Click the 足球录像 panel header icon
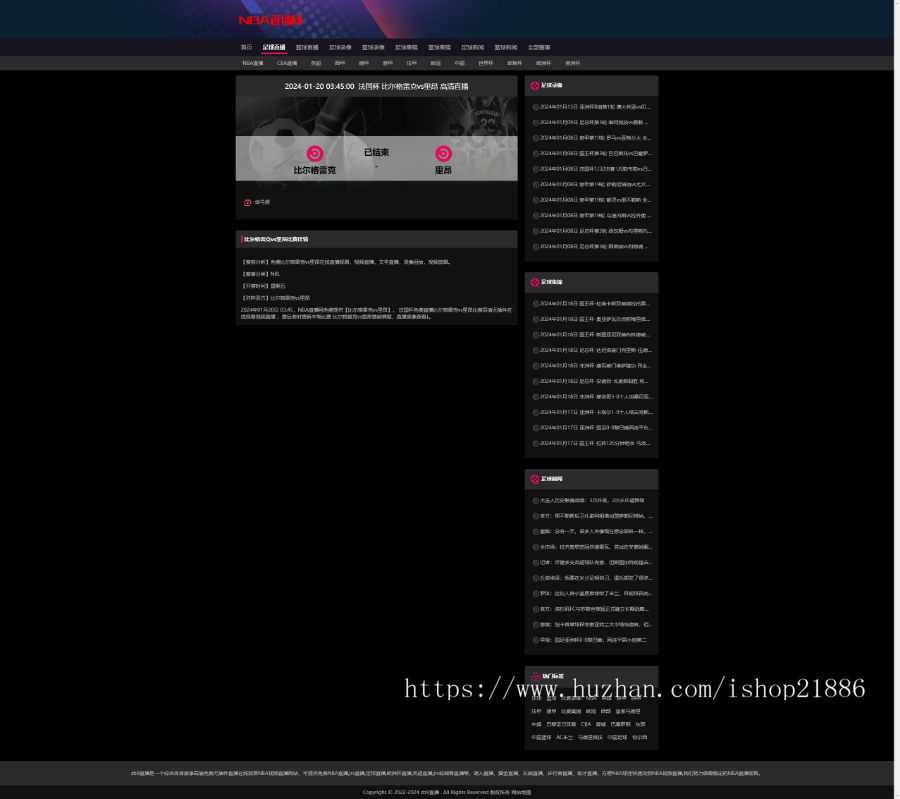This screenshot has width=900, height=799. click(534, 86)
